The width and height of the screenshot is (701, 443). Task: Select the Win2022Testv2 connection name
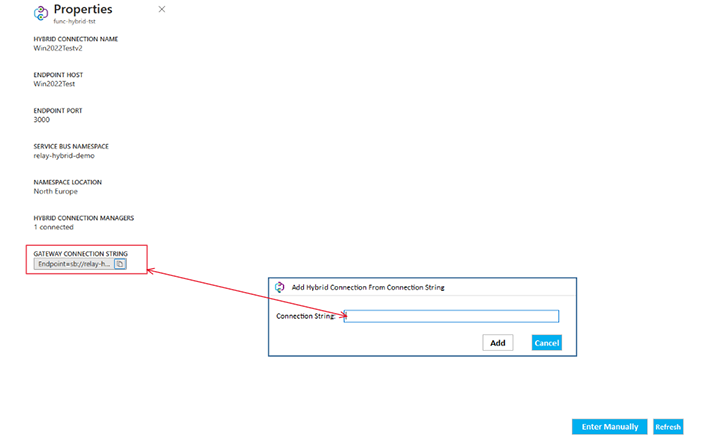(x=58, y=48)
